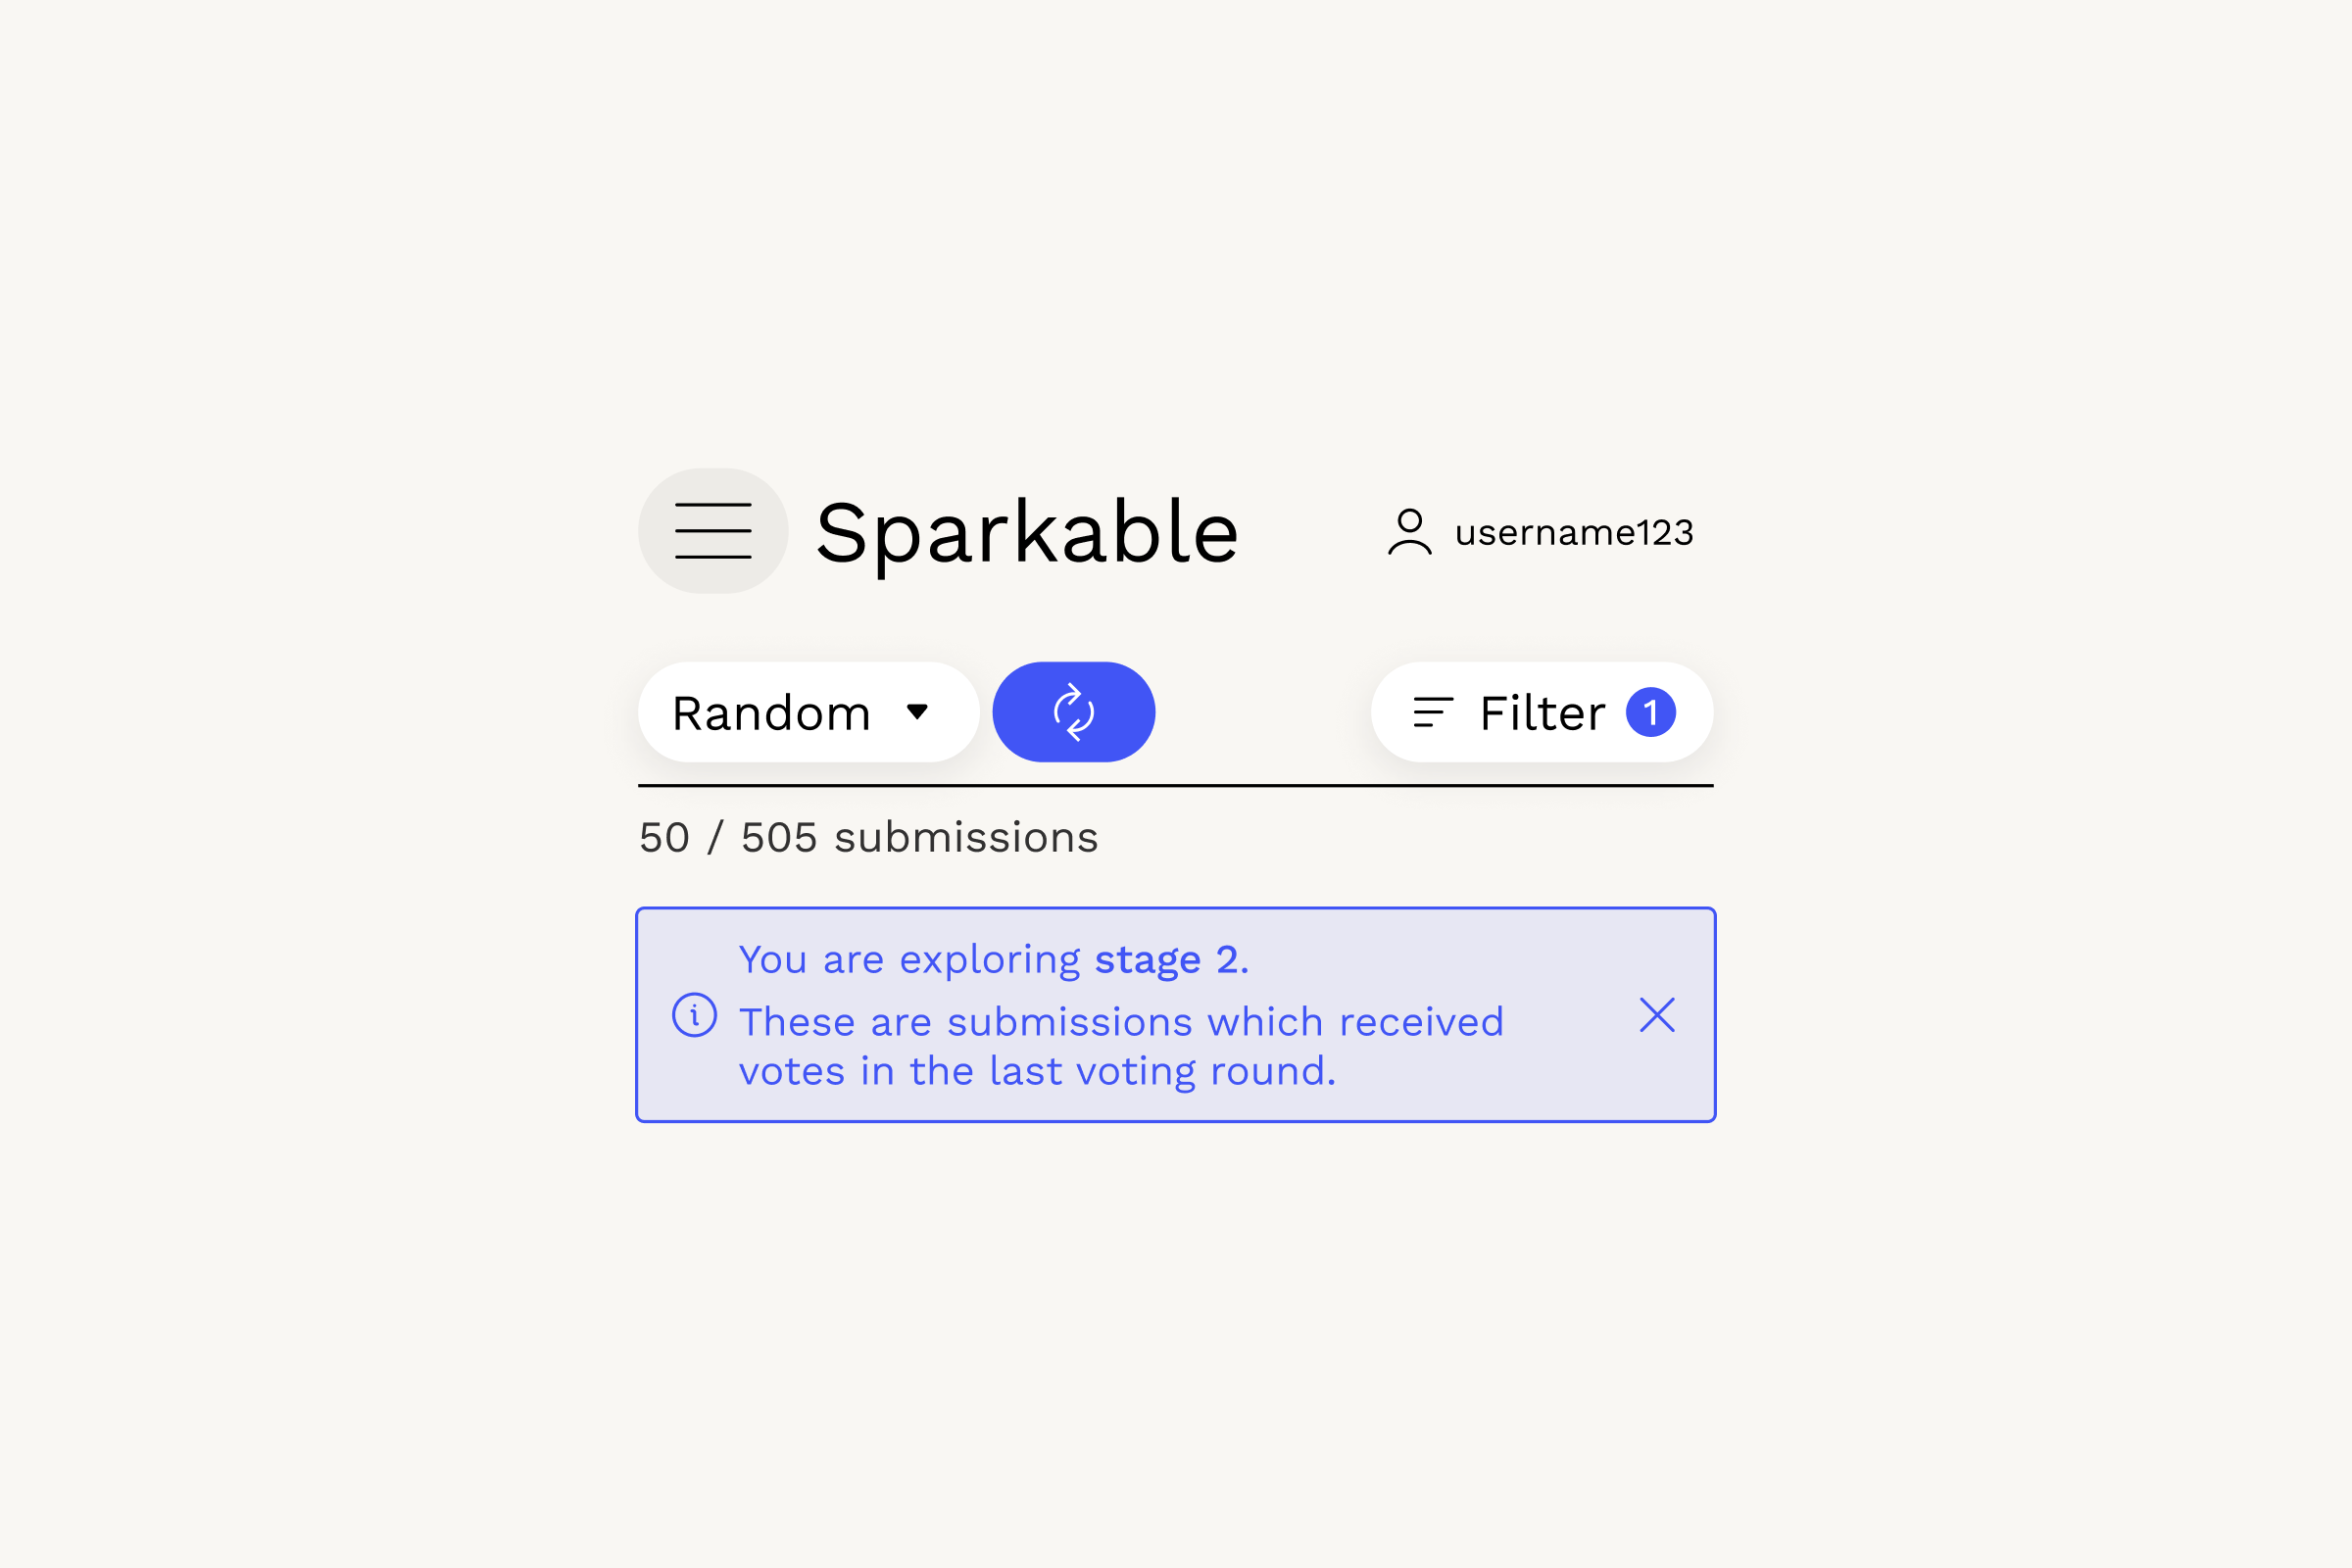Open the username123 account link
2352x1568 pixels.
[x=1573, y=533]
